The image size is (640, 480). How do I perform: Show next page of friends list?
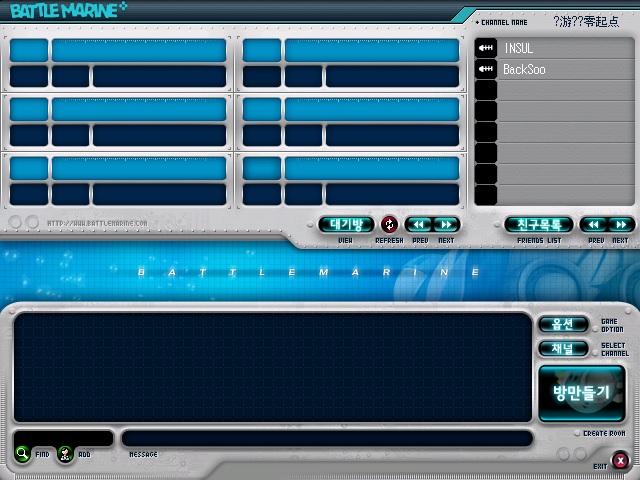click(621, 225)
